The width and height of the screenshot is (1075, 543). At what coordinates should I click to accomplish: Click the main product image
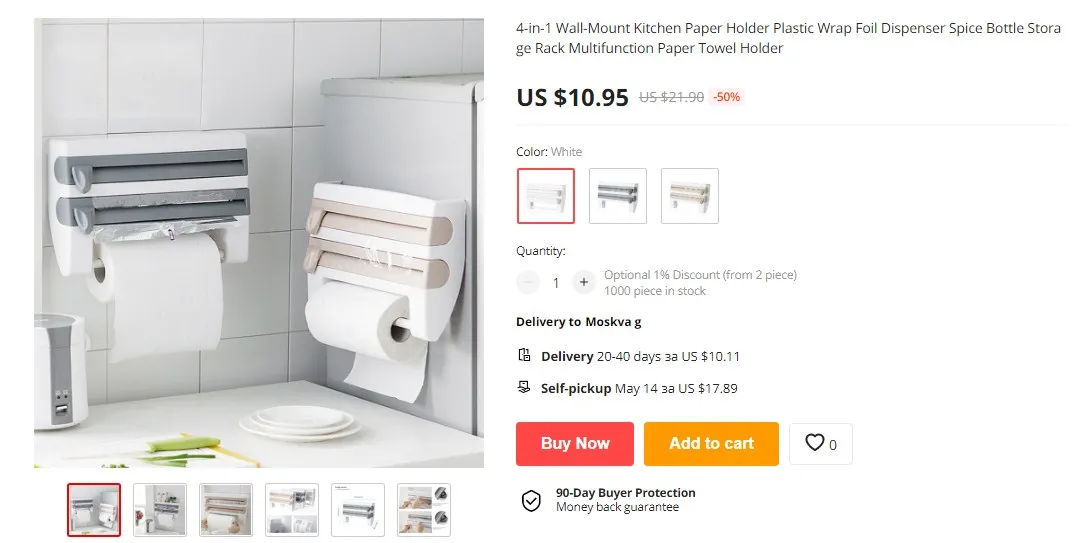click(x=259, y=243)
